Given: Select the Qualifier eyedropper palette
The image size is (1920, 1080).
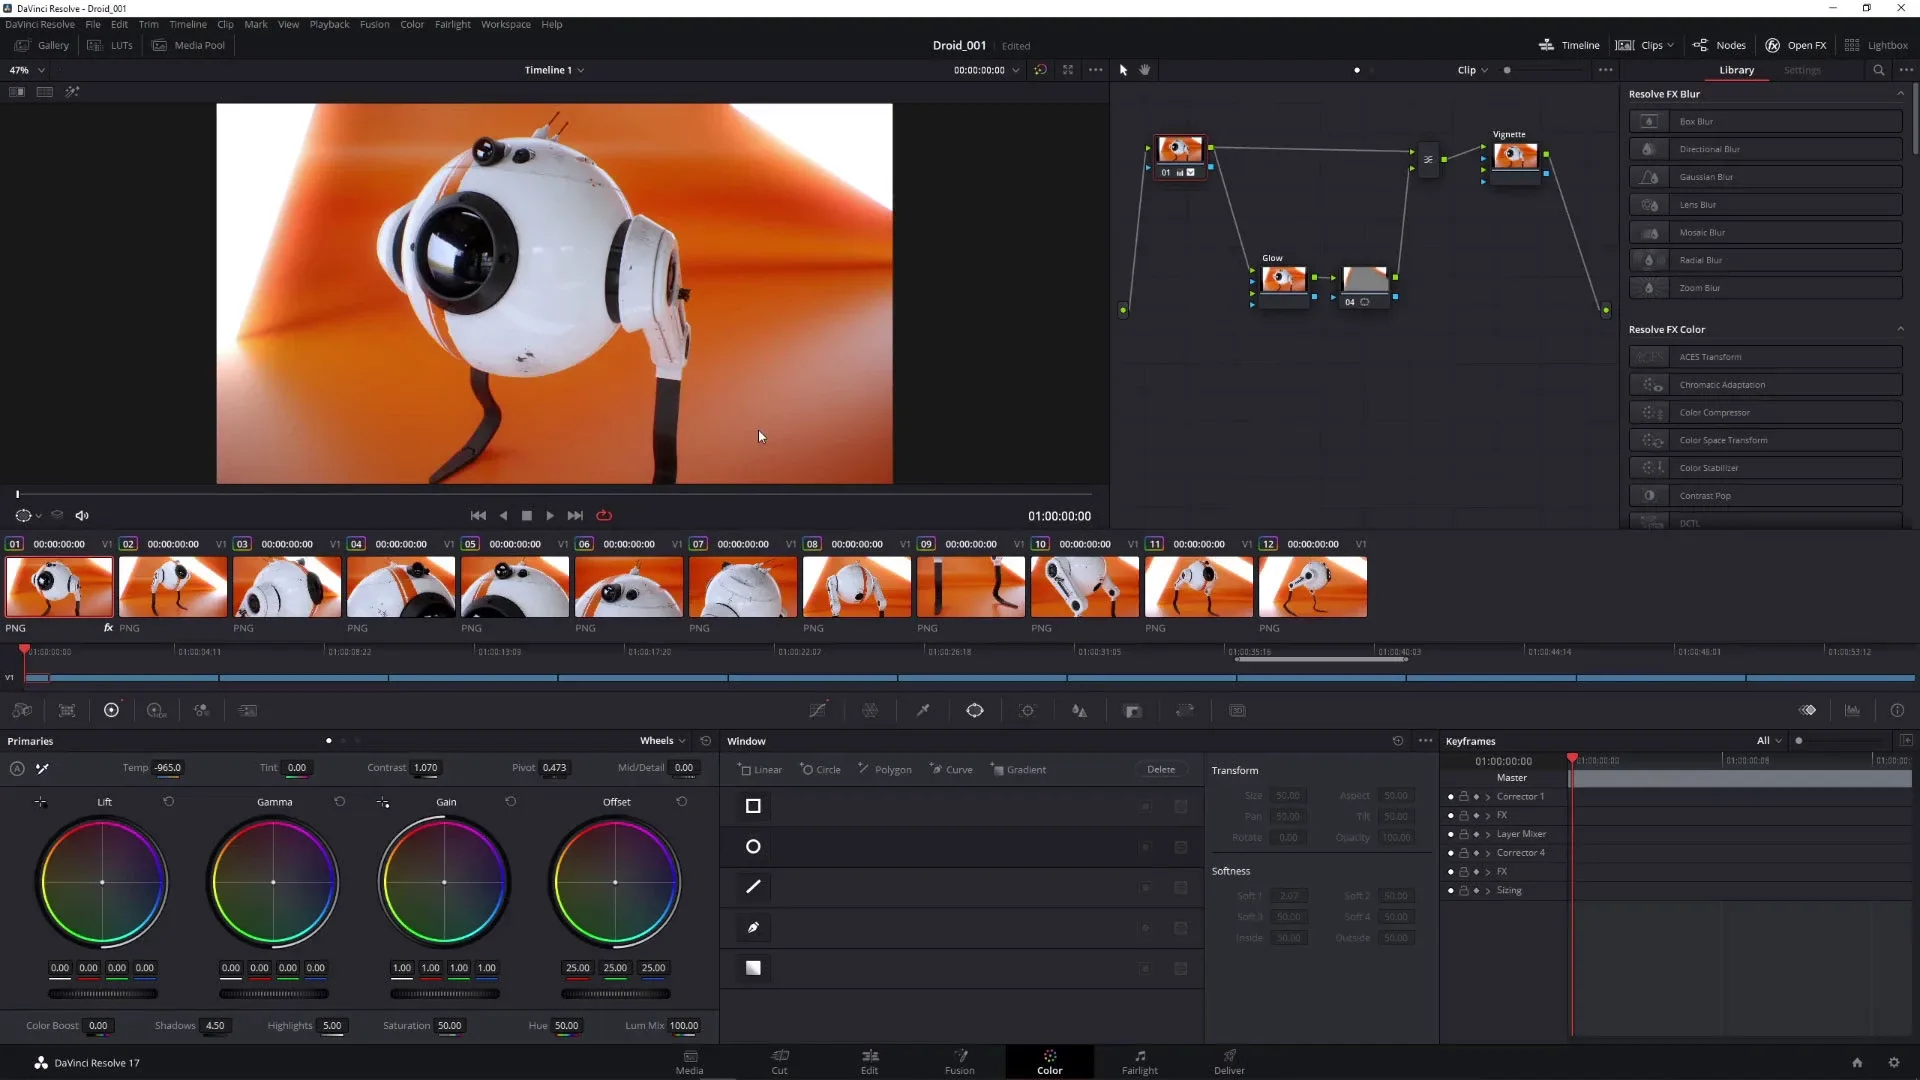Looking at the screenshot, I should coord(923,710).
